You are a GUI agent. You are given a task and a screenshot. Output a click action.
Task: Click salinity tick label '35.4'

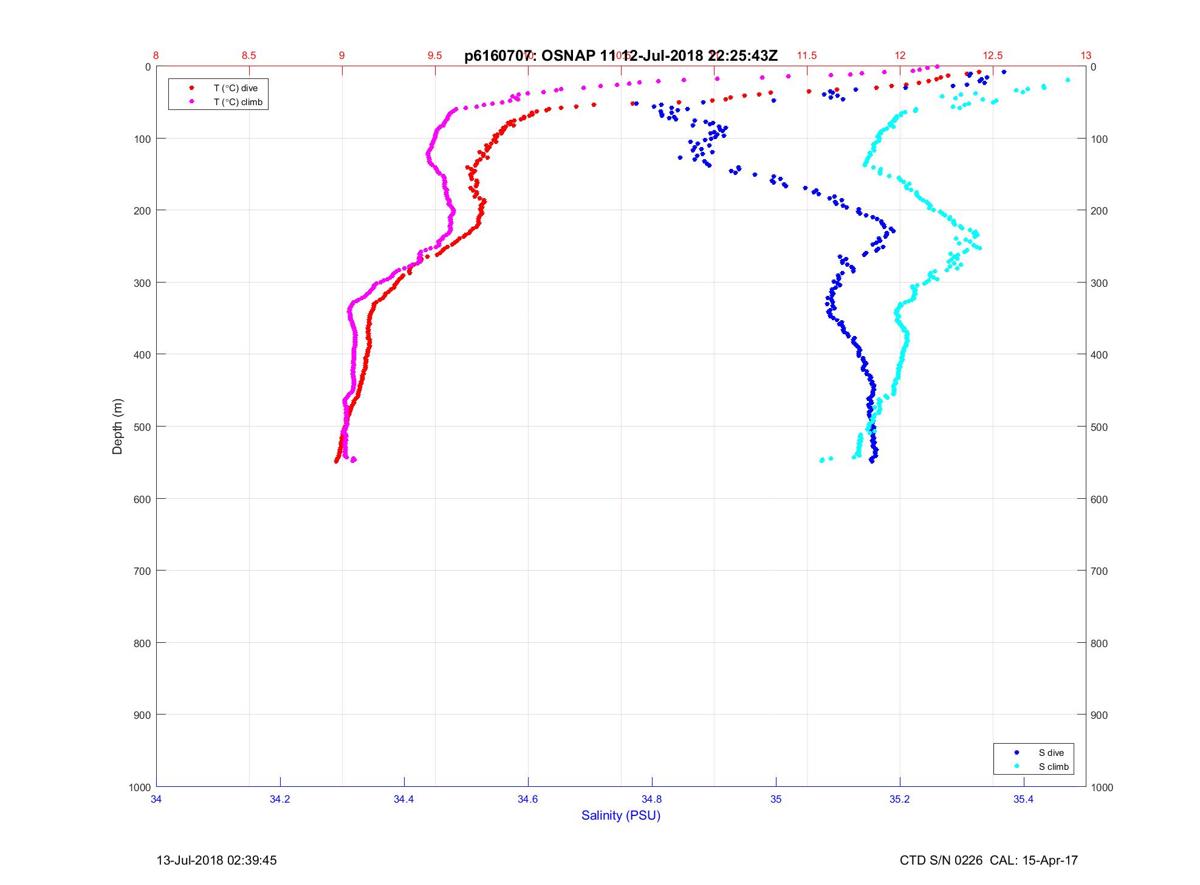tap(1024, 799)
